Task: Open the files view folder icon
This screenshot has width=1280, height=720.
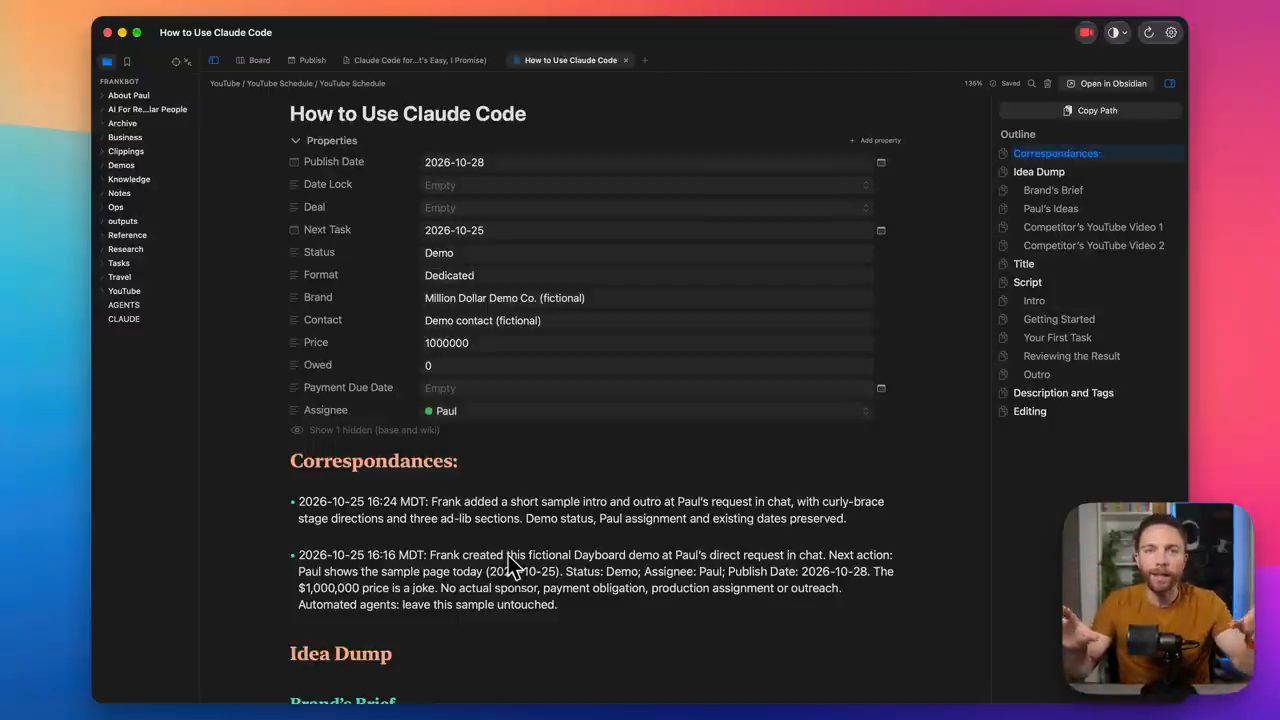Action: point(107,62)
